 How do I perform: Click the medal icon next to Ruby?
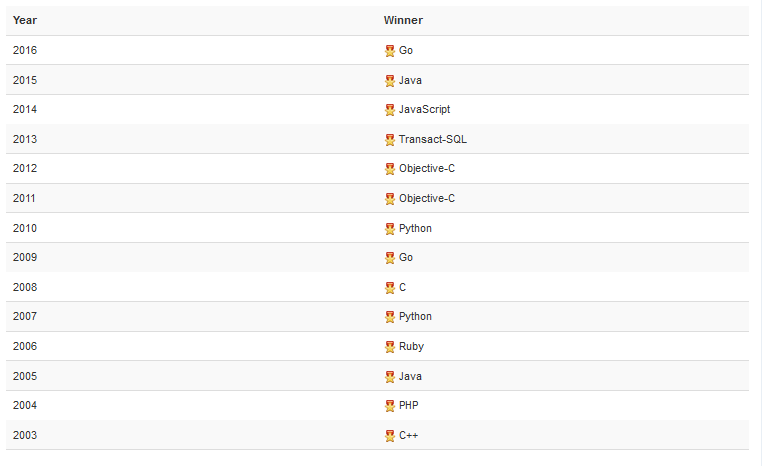click(390, 346)
